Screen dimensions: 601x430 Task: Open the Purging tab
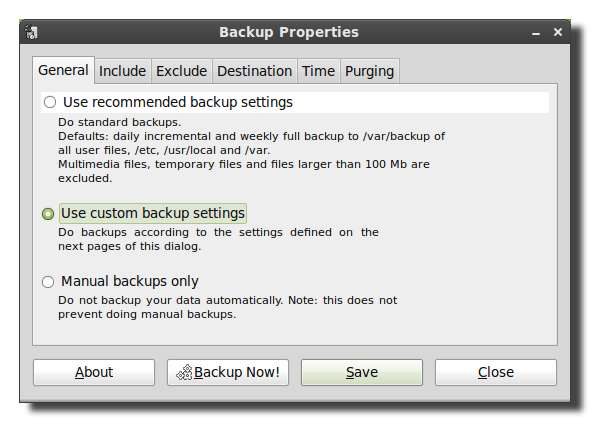(x=369, y=71)
